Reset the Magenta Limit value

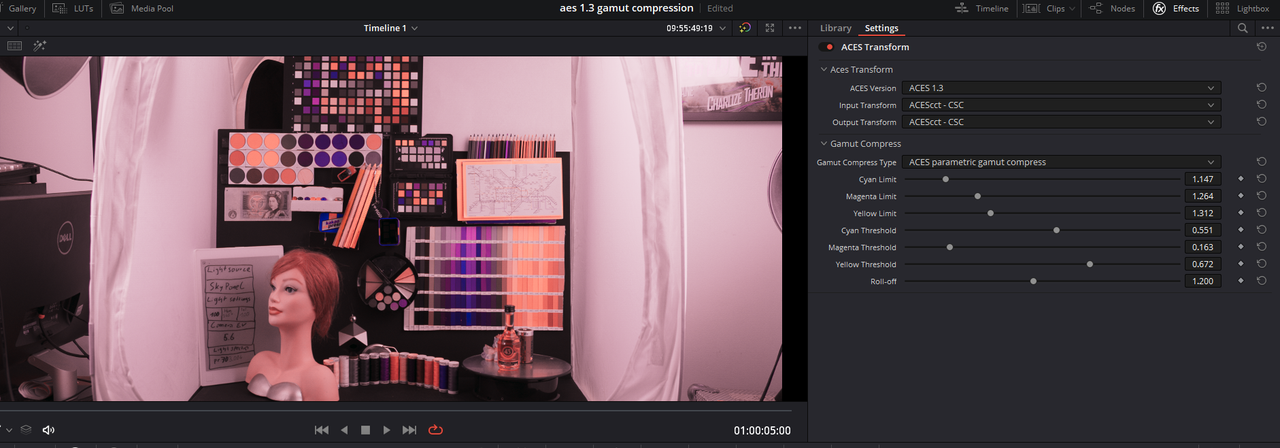pos(1262,196)
